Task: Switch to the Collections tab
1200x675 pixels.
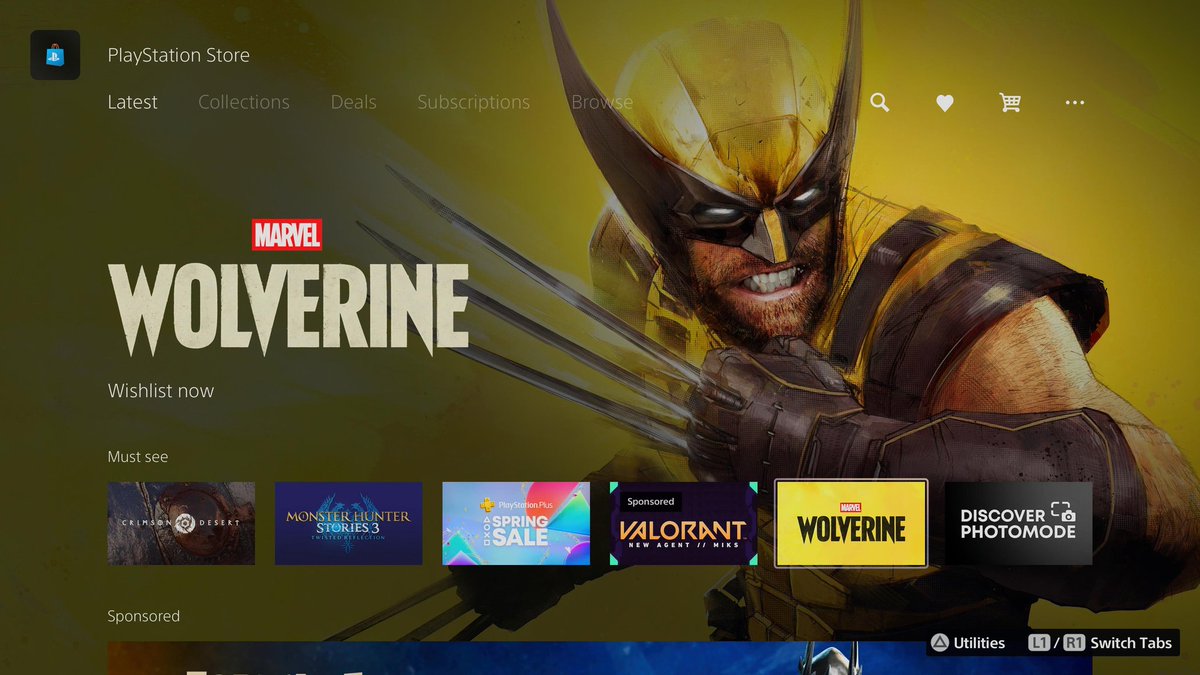Action: tap(244, 102)
